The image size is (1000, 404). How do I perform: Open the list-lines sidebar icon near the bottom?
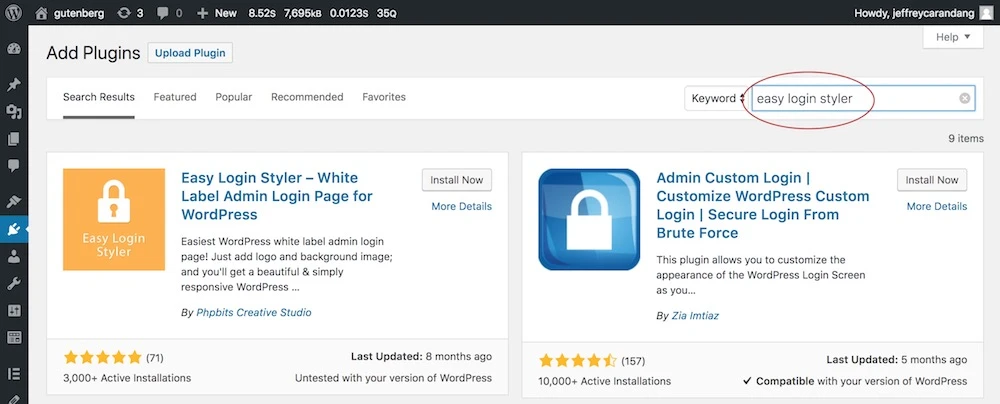(x=13, y=373)
